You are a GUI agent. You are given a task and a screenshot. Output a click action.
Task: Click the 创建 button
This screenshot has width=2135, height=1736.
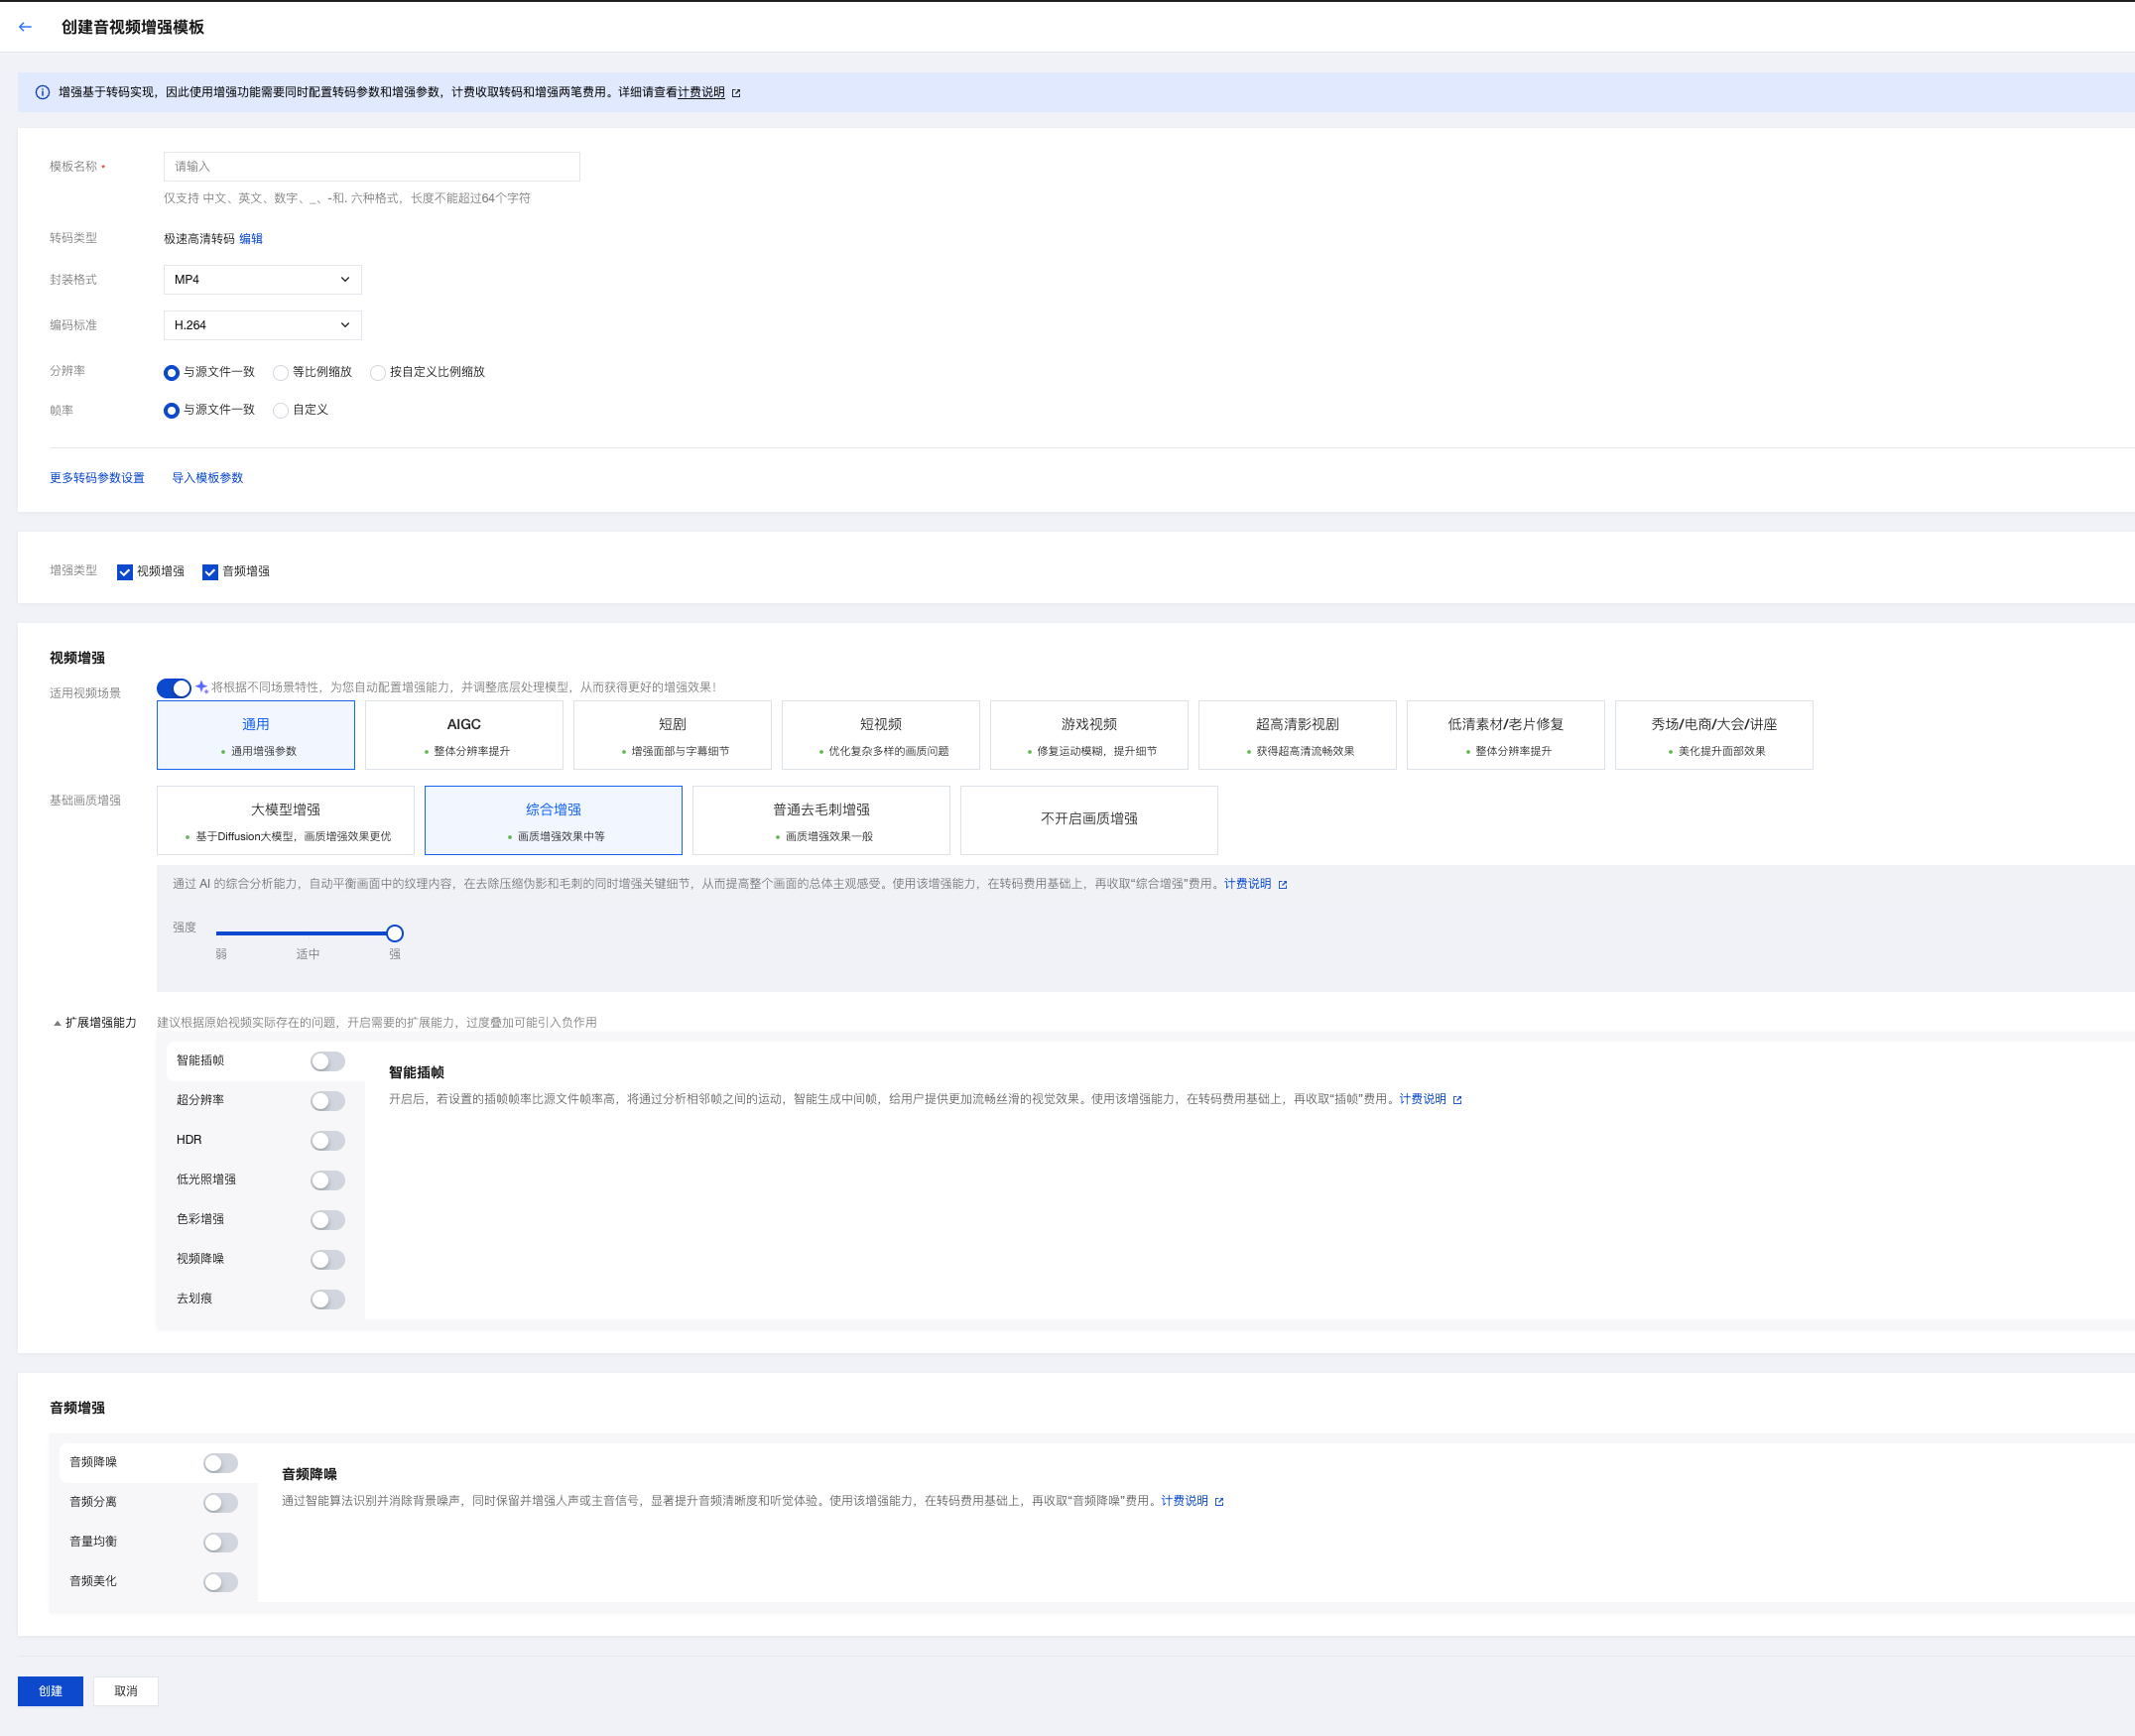(x=50, y=1691)
